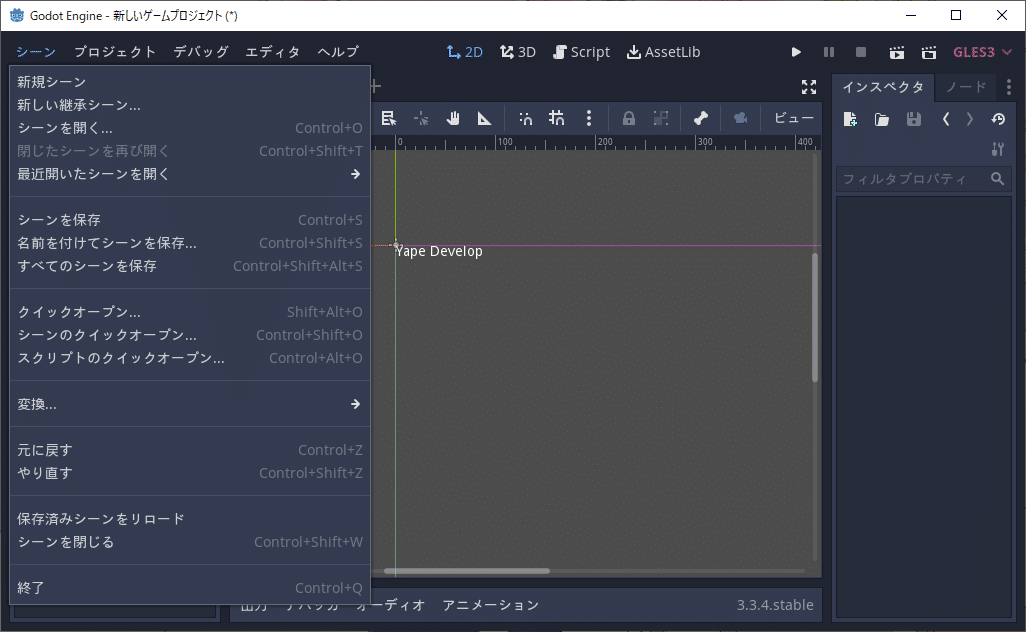Play the project with the play button

[x=796, y=52]
